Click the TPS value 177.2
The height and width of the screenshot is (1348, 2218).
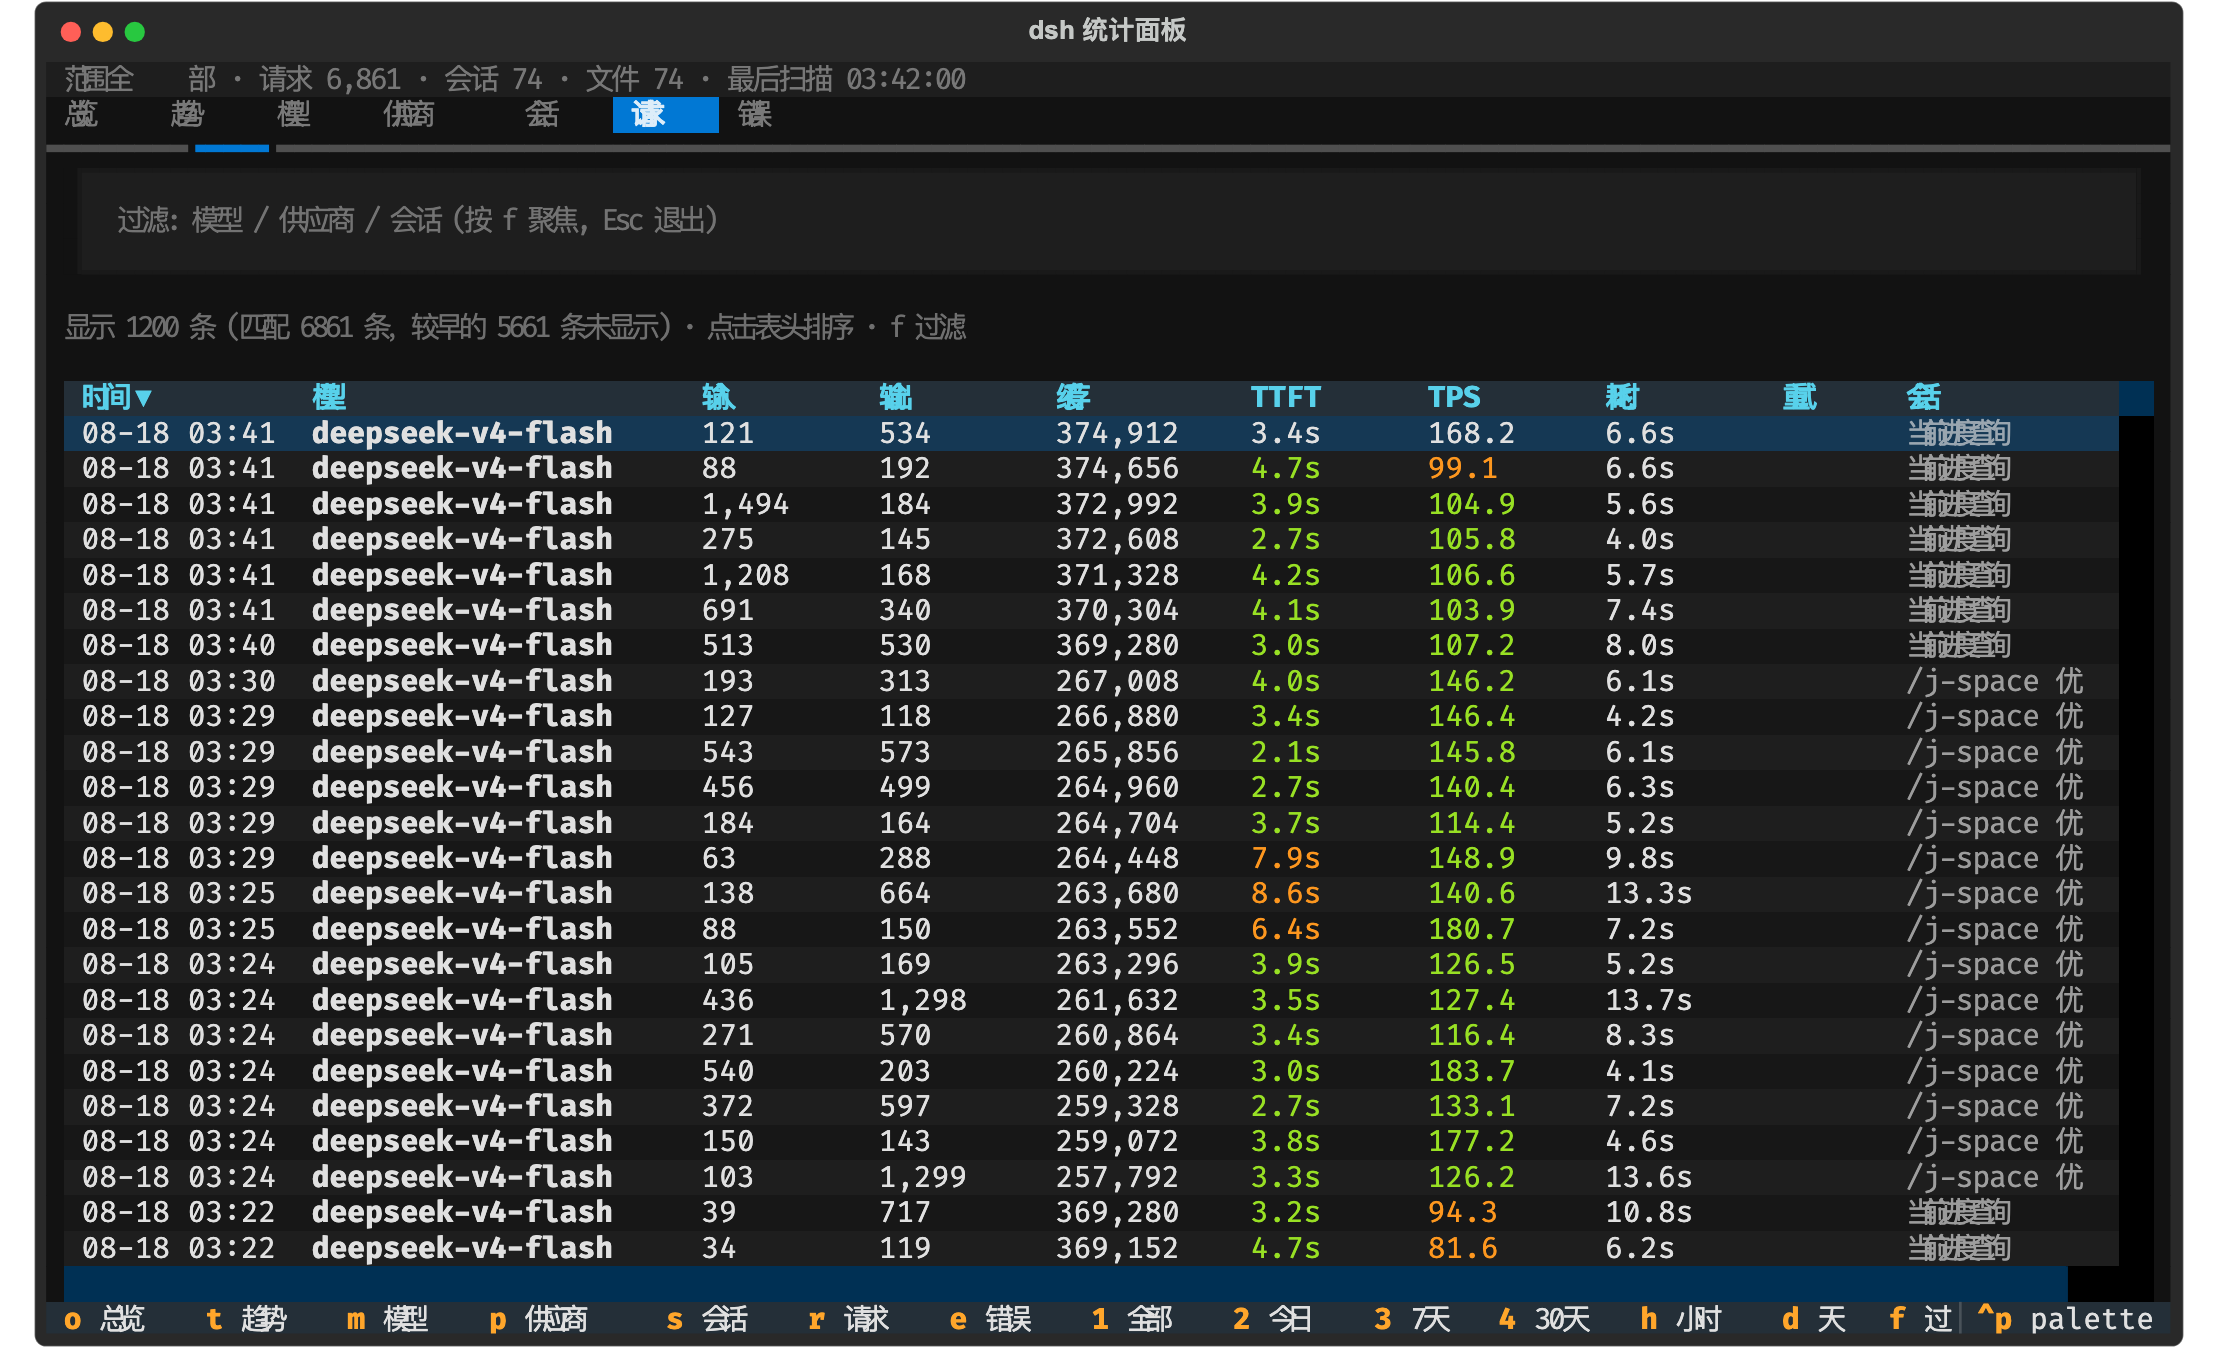[x=1472, y=1141]
